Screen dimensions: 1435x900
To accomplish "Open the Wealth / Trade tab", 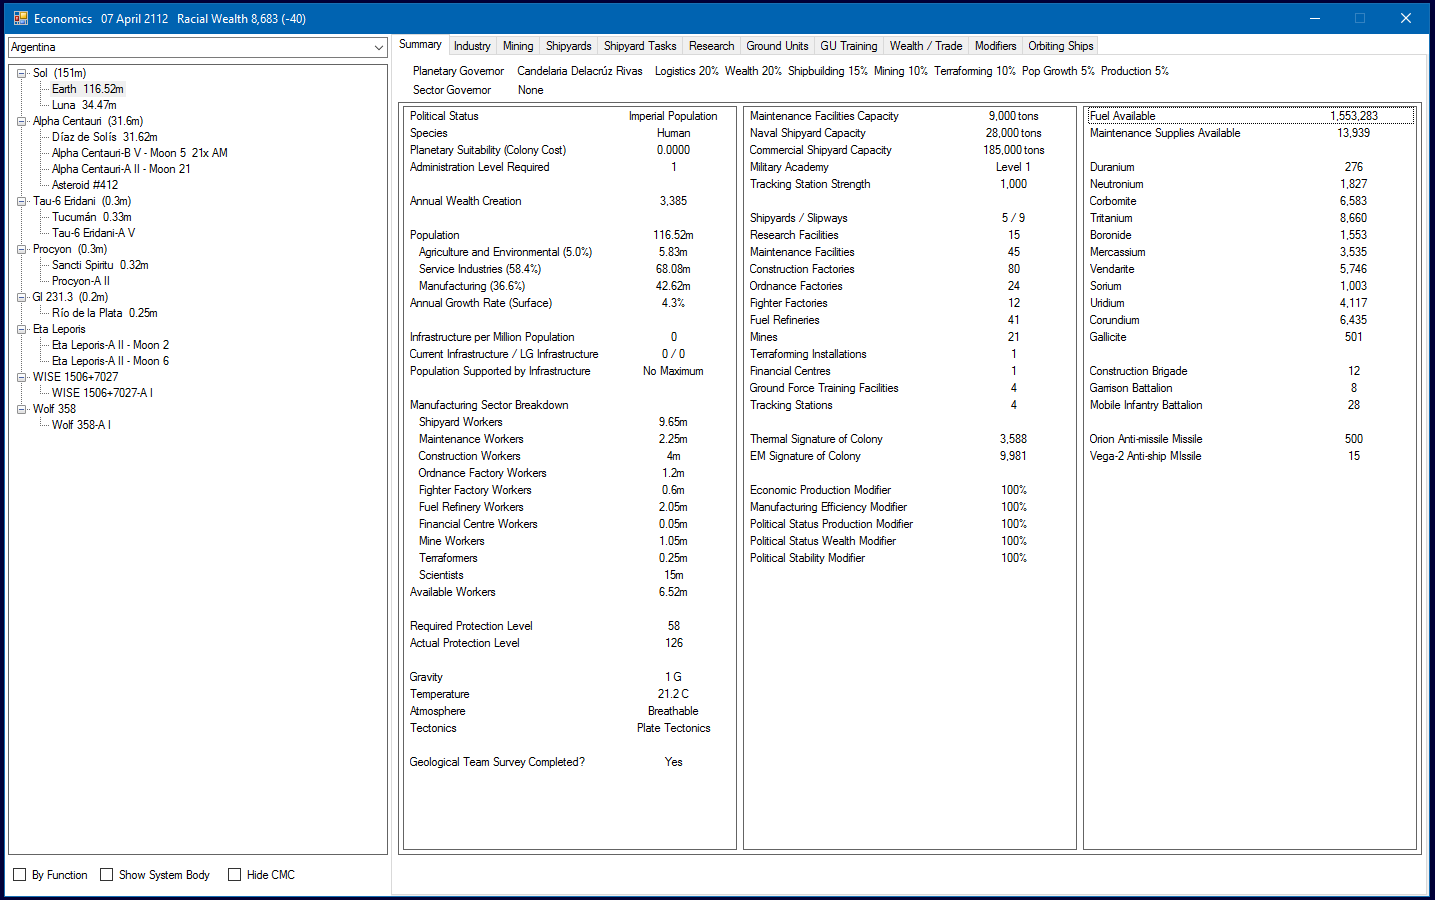I will pyautogui.click(x=926, y=46).
